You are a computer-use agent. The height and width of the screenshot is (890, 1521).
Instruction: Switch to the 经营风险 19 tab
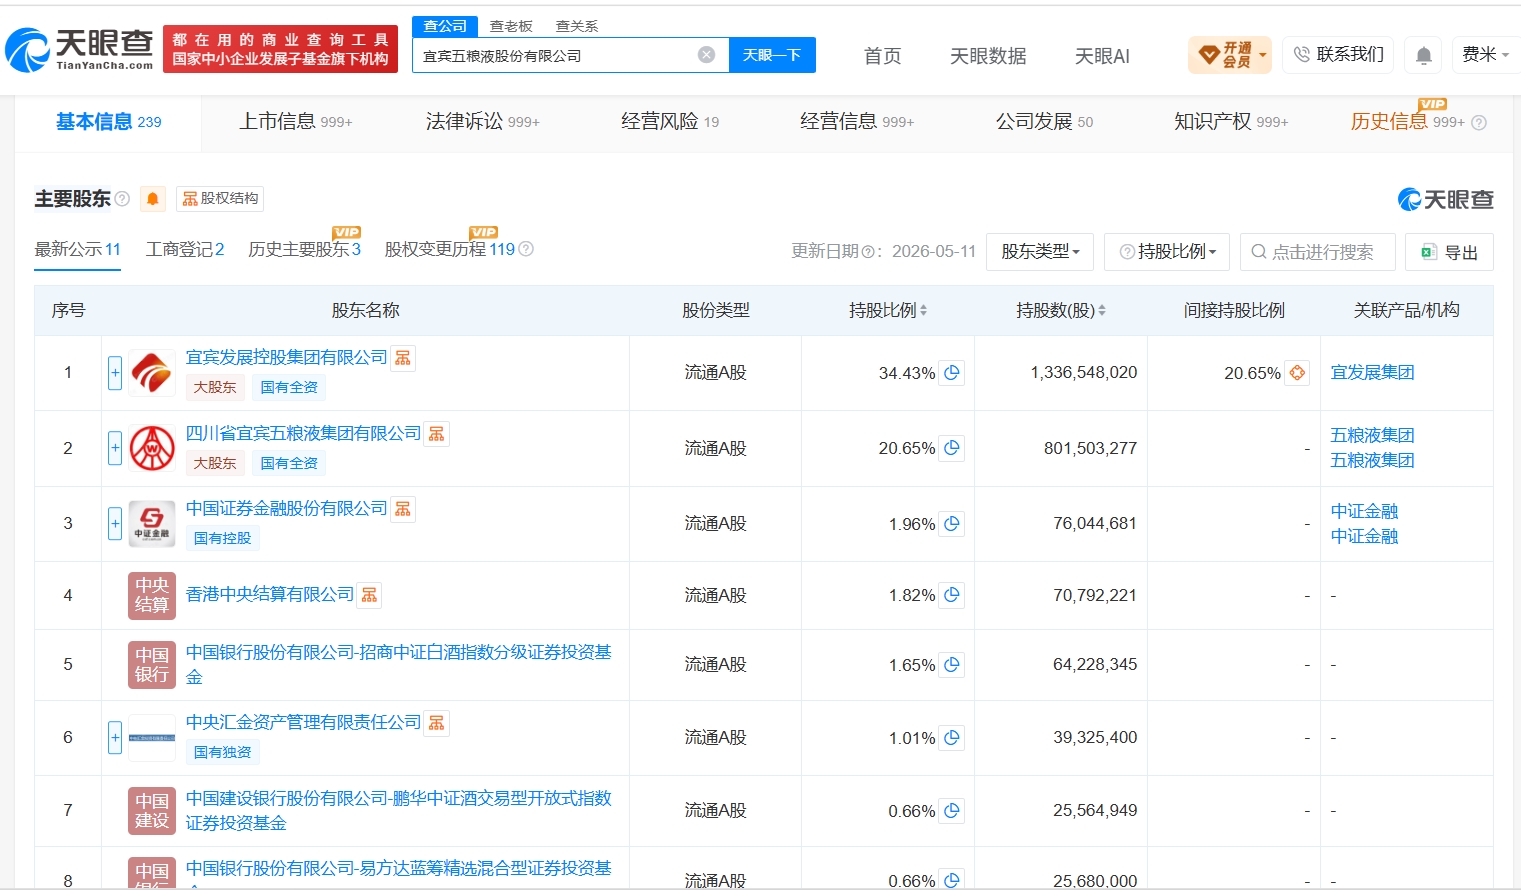[670, 122]
